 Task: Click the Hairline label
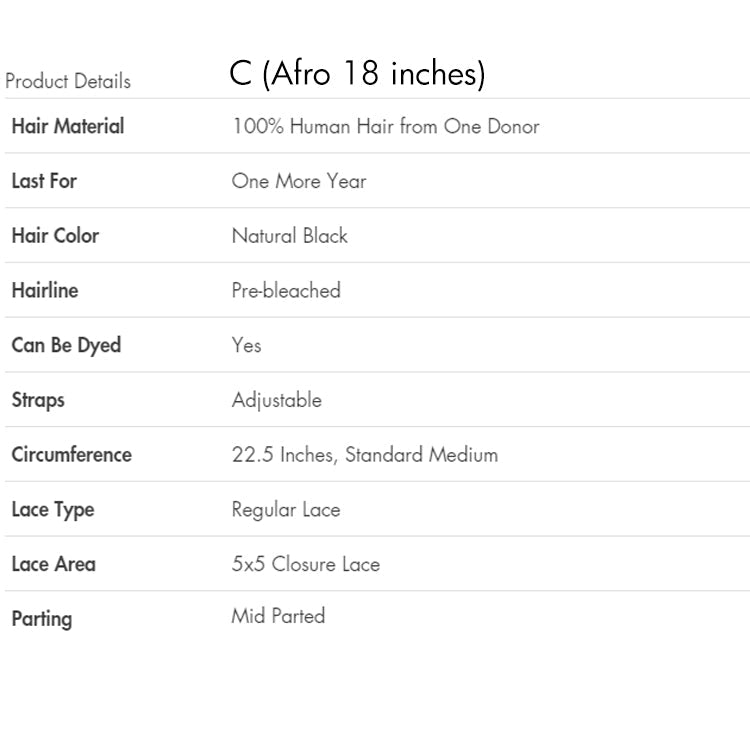click(x=45, y=290)
